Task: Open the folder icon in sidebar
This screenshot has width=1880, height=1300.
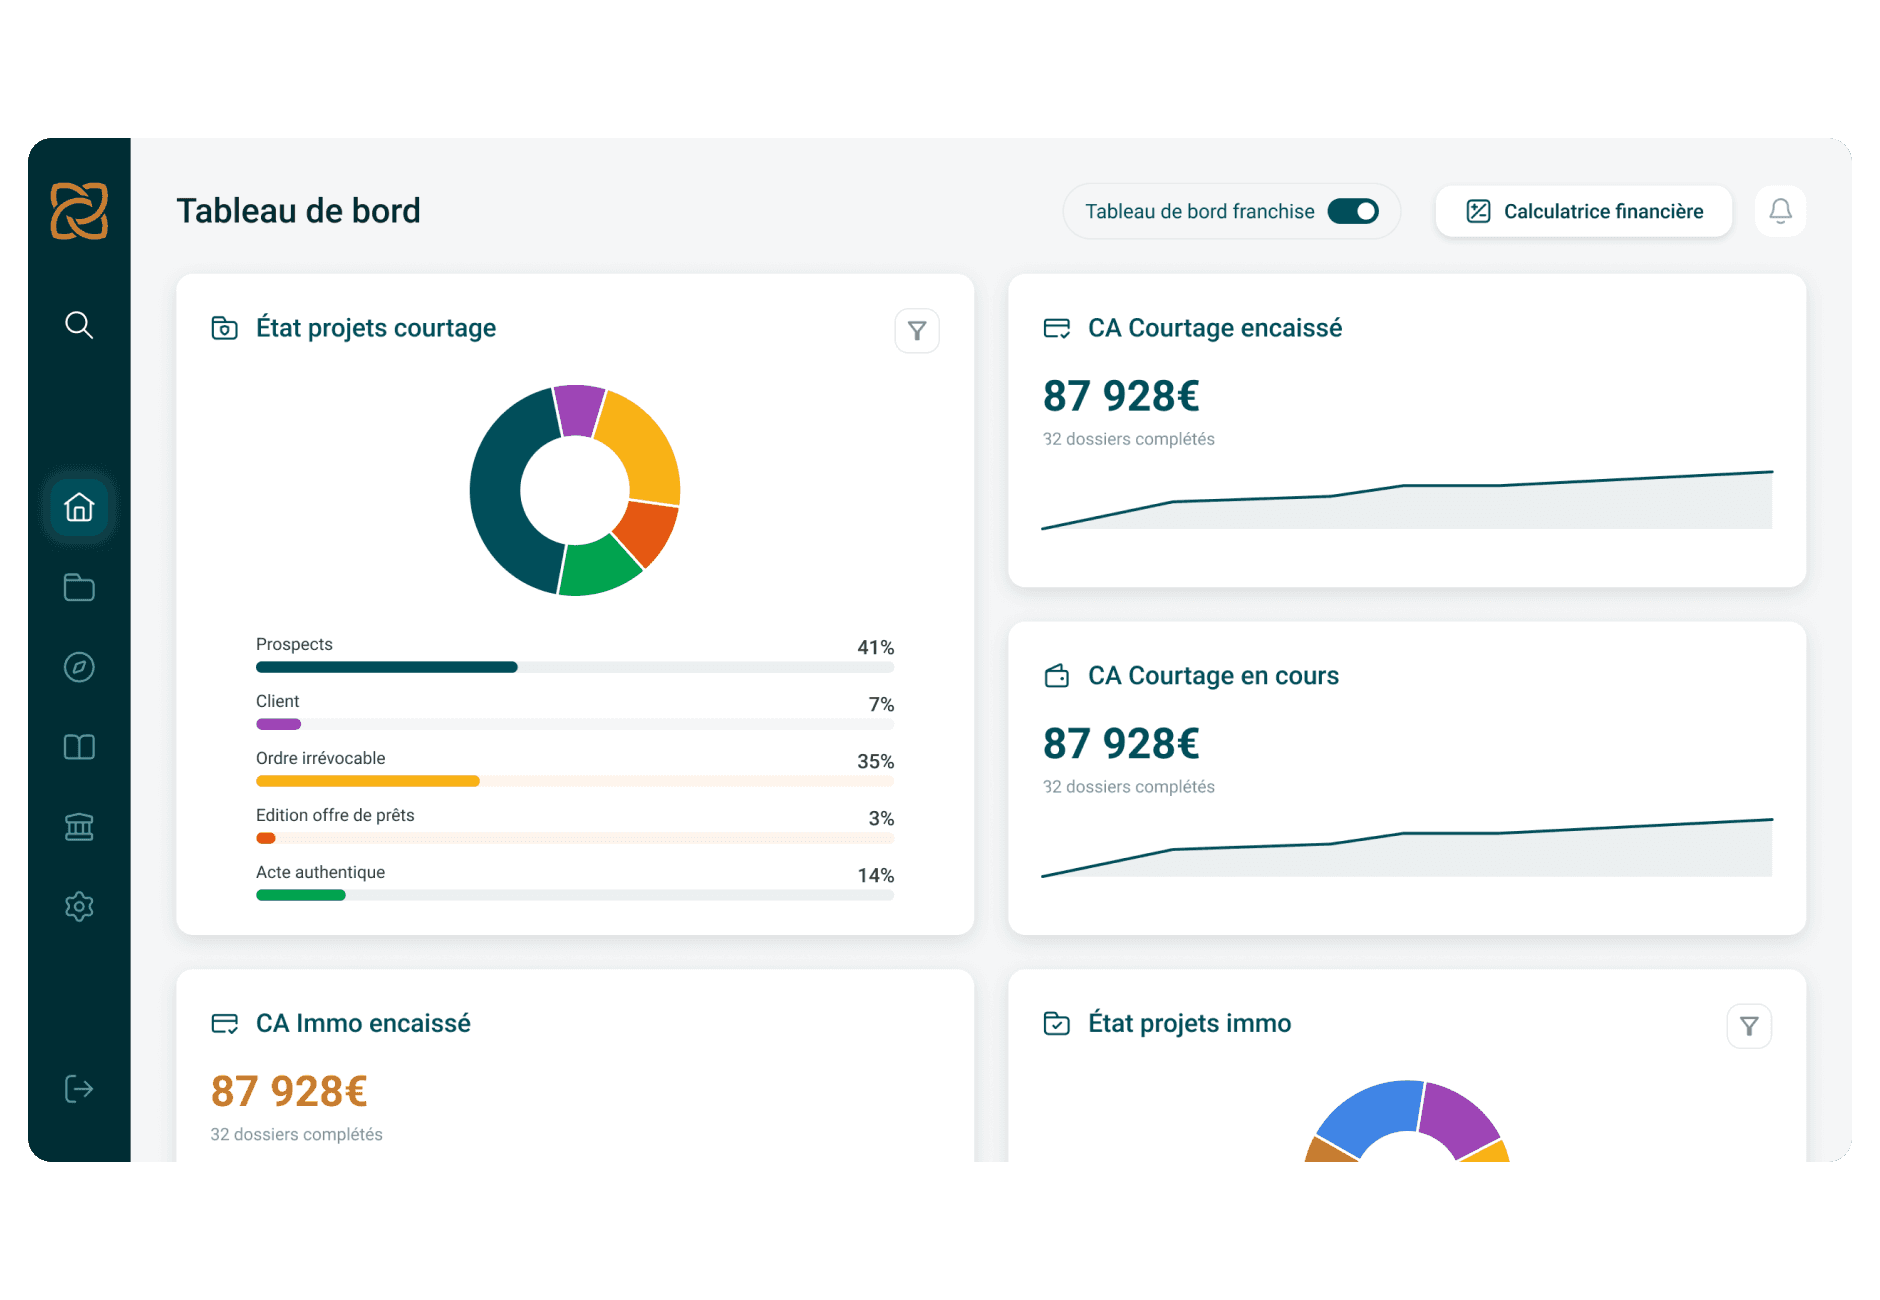Action: click(x=79, y=587)
